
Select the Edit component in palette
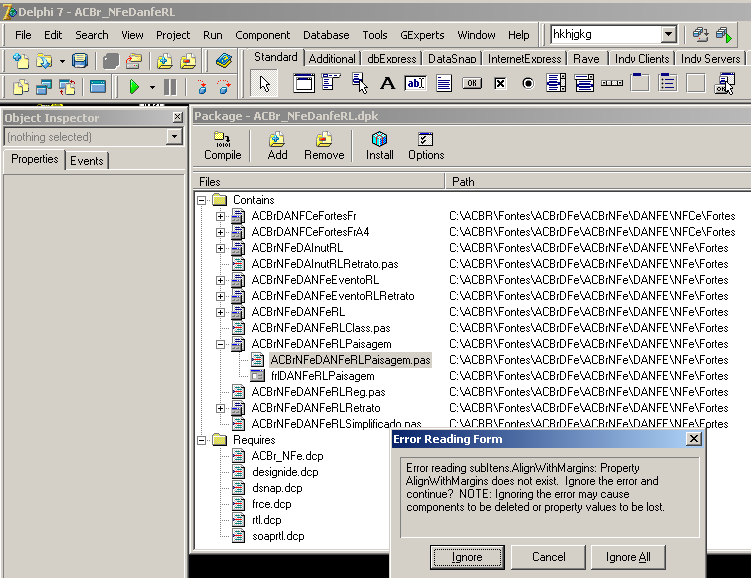[415, 83]
